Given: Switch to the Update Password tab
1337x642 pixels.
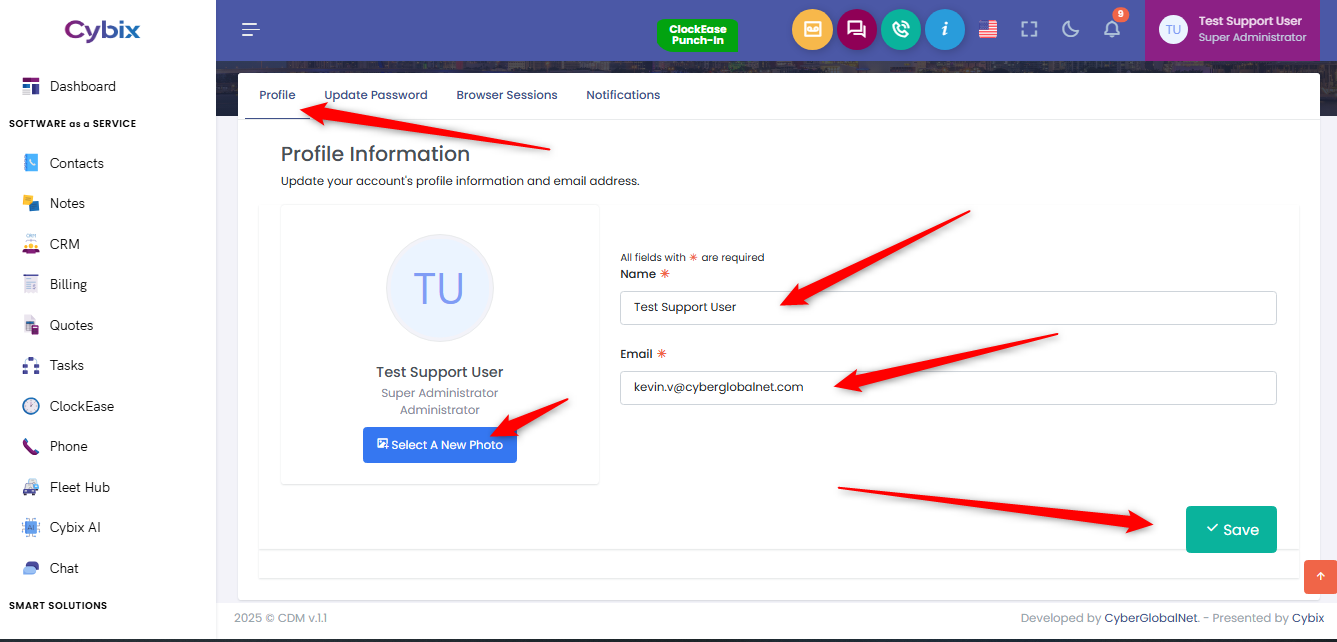Looking at the screenshot, I should pyautogui.click(x=376, y=95).
